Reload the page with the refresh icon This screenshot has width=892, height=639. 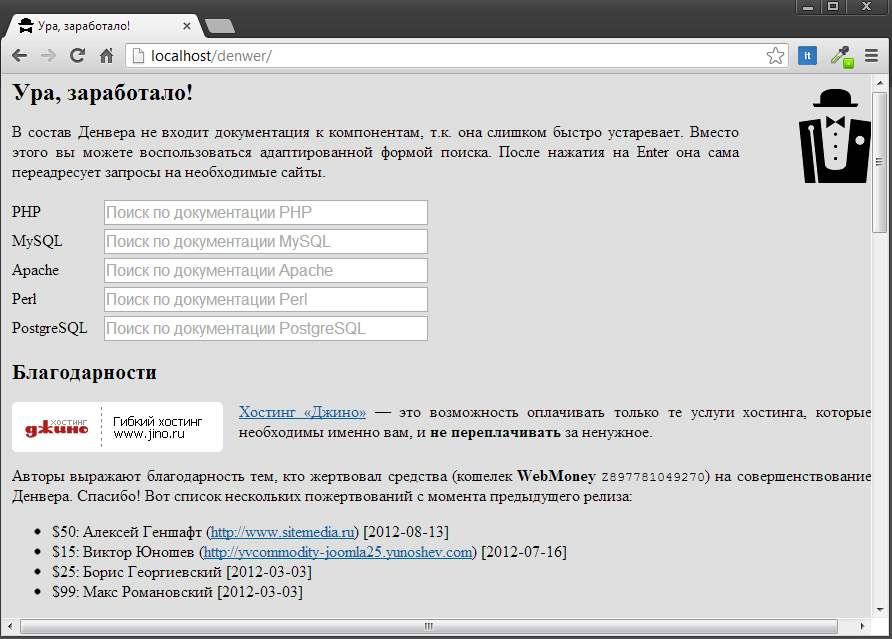(77, 56)
